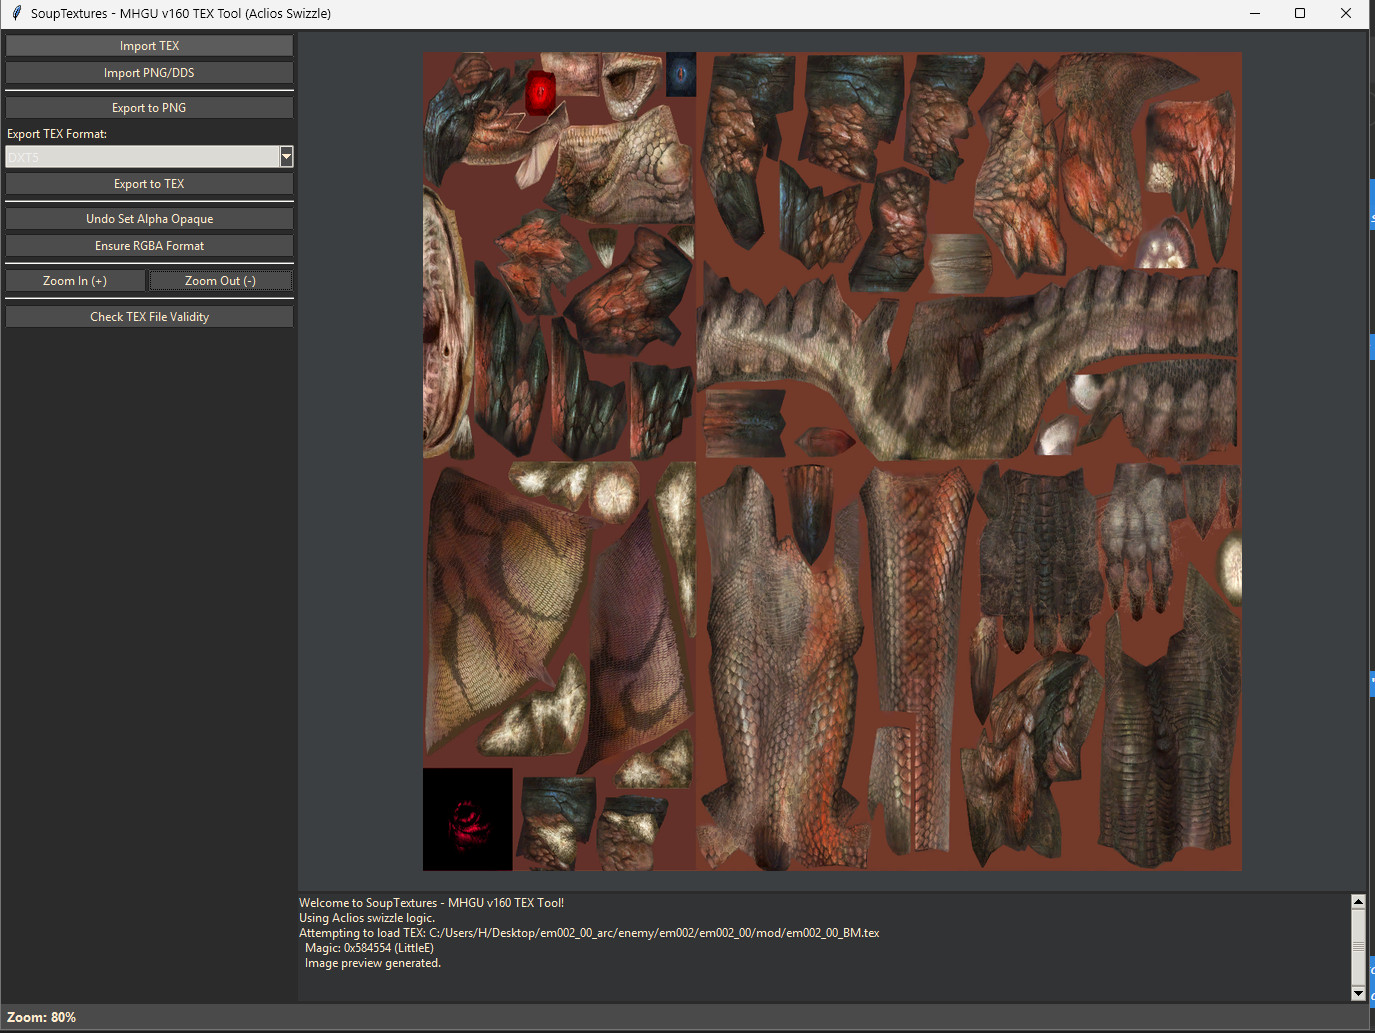Click the texture preview image

click(x=830, y=460)
